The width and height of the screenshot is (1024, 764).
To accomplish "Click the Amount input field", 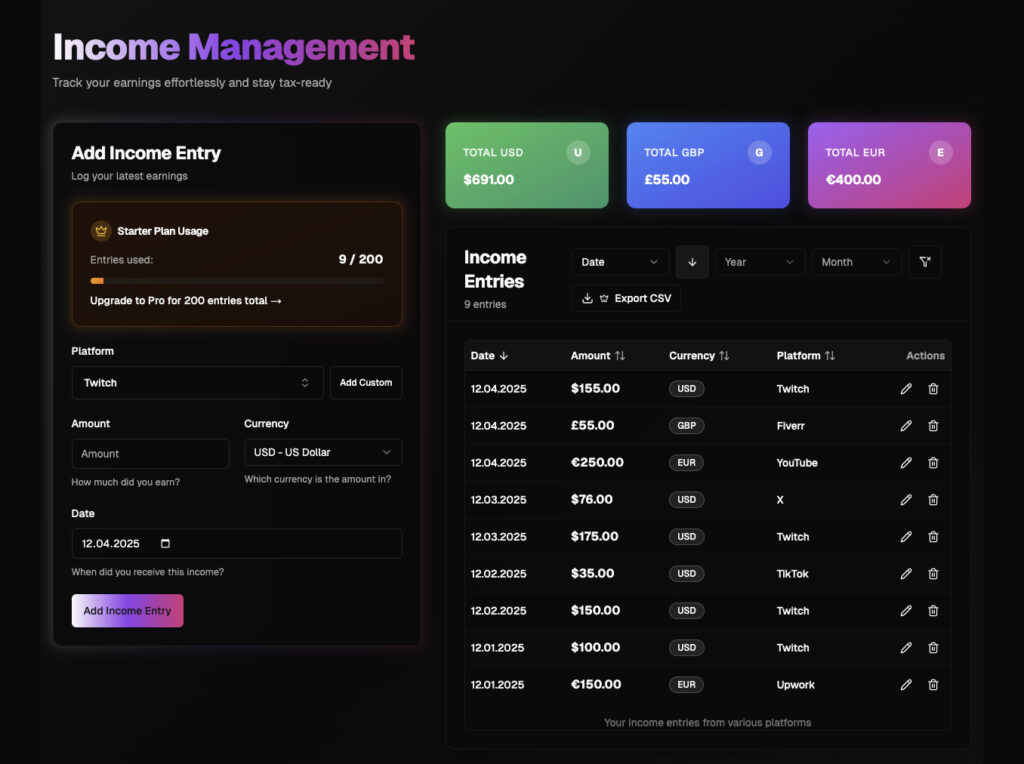I will click(150, 454).
